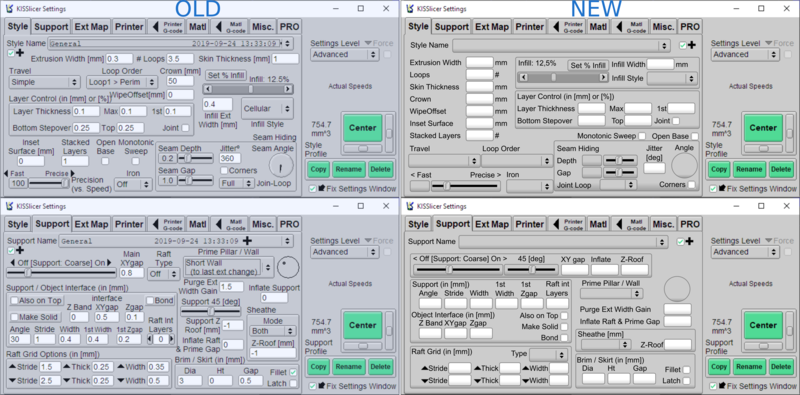Click Copy button in NEW Support window
Screen dimensions: 800x395
719,366
